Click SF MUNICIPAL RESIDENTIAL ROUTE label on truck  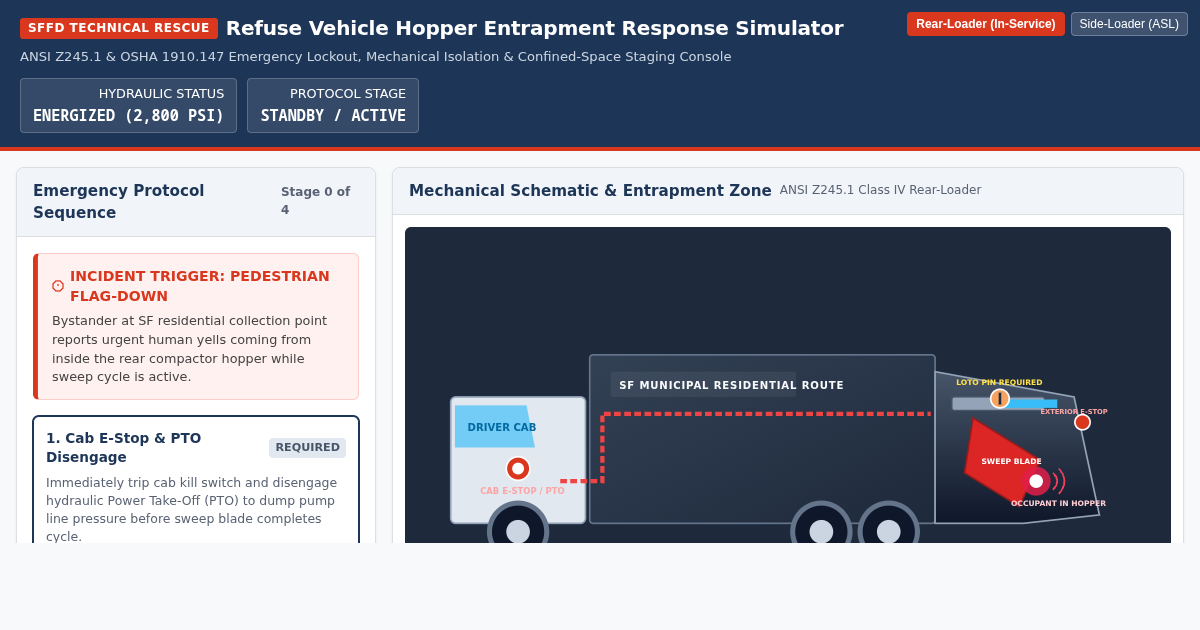pyautogui.click(x=731, y=385)
